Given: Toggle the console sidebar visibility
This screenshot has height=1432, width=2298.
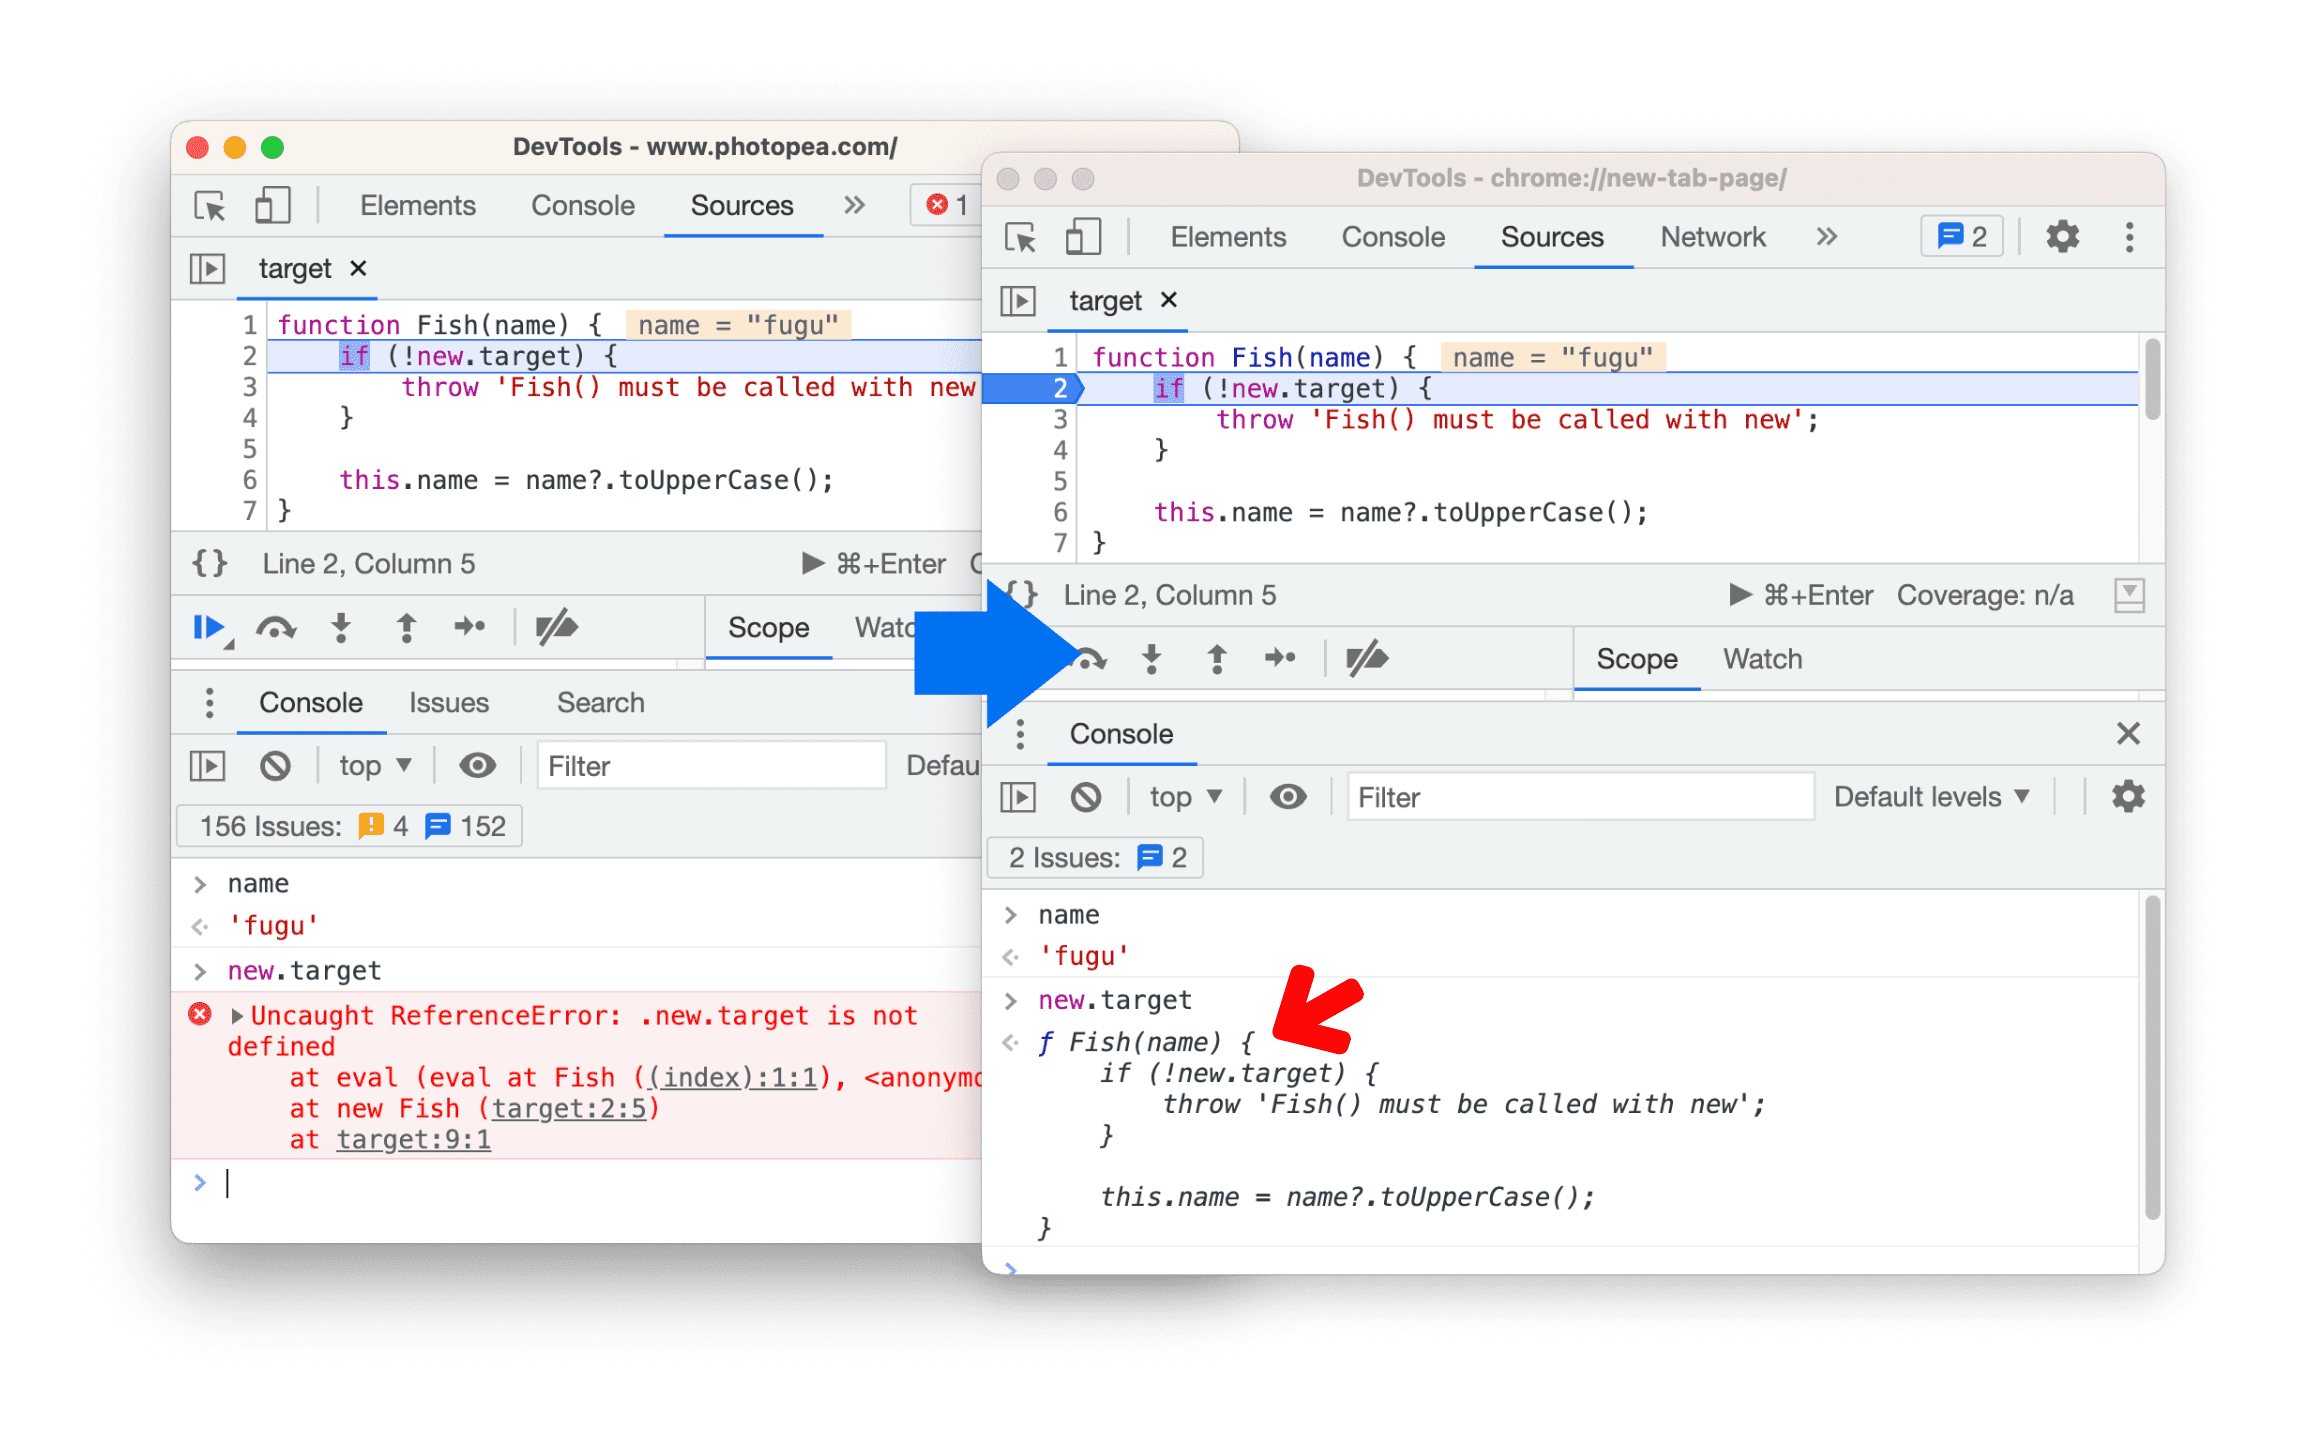Looking at the screenshot, I should 1018,797.
